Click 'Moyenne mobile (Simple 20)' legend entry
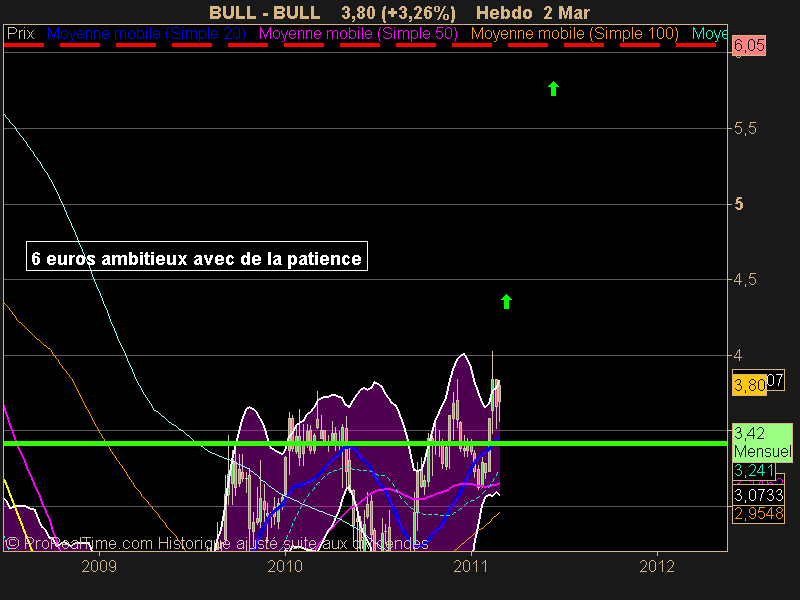Viewport: 800px width, 600px height. pos(146,34)
